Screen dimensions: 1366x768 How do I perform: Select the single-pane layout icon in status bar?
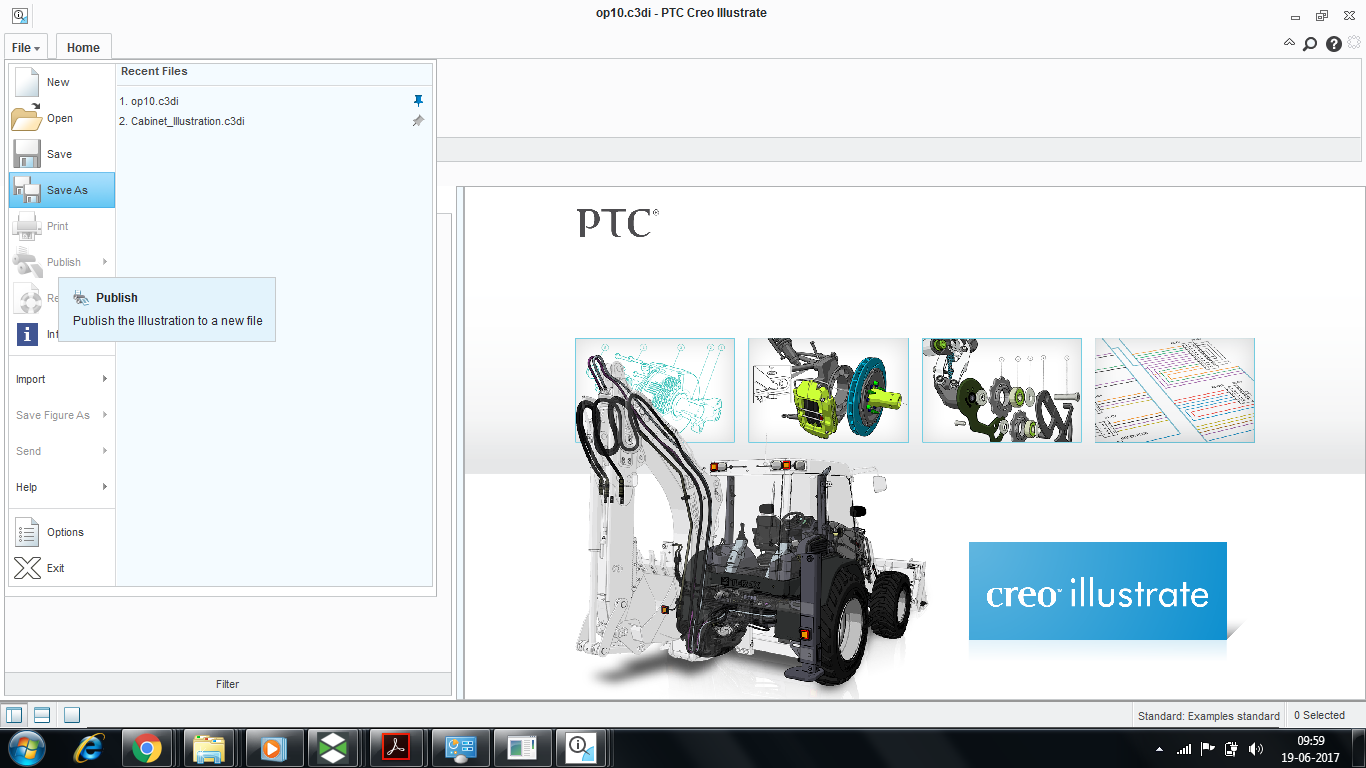point(71,715)
